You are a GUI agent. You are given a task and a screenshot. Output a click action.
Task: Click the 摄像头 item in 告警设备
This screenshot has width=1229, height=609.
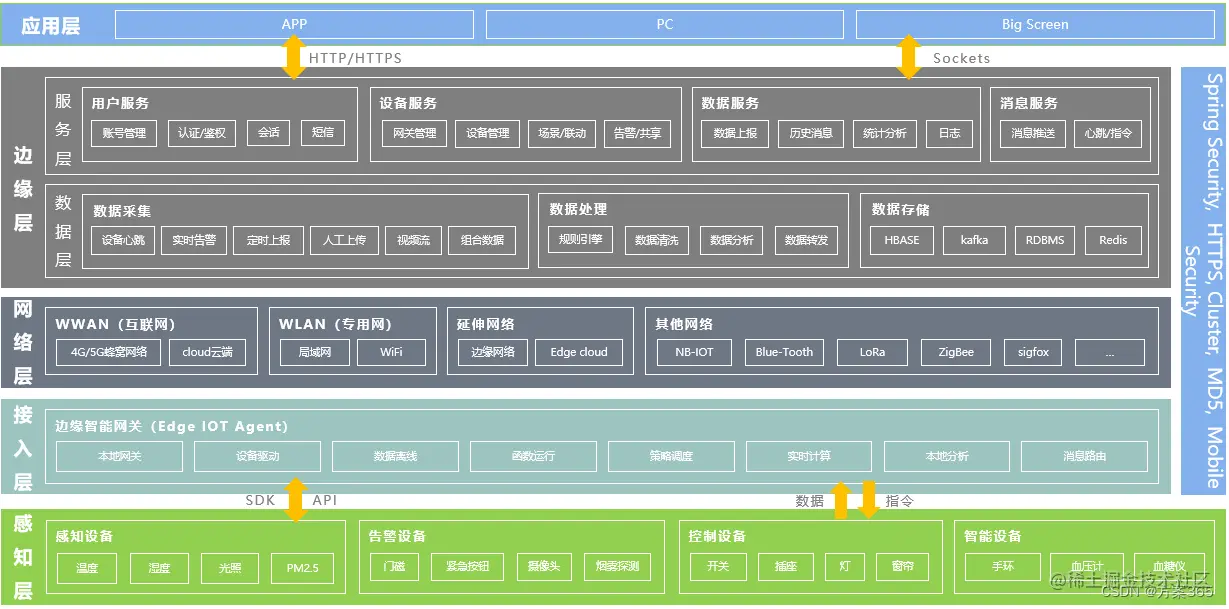(x=544, y=567)
